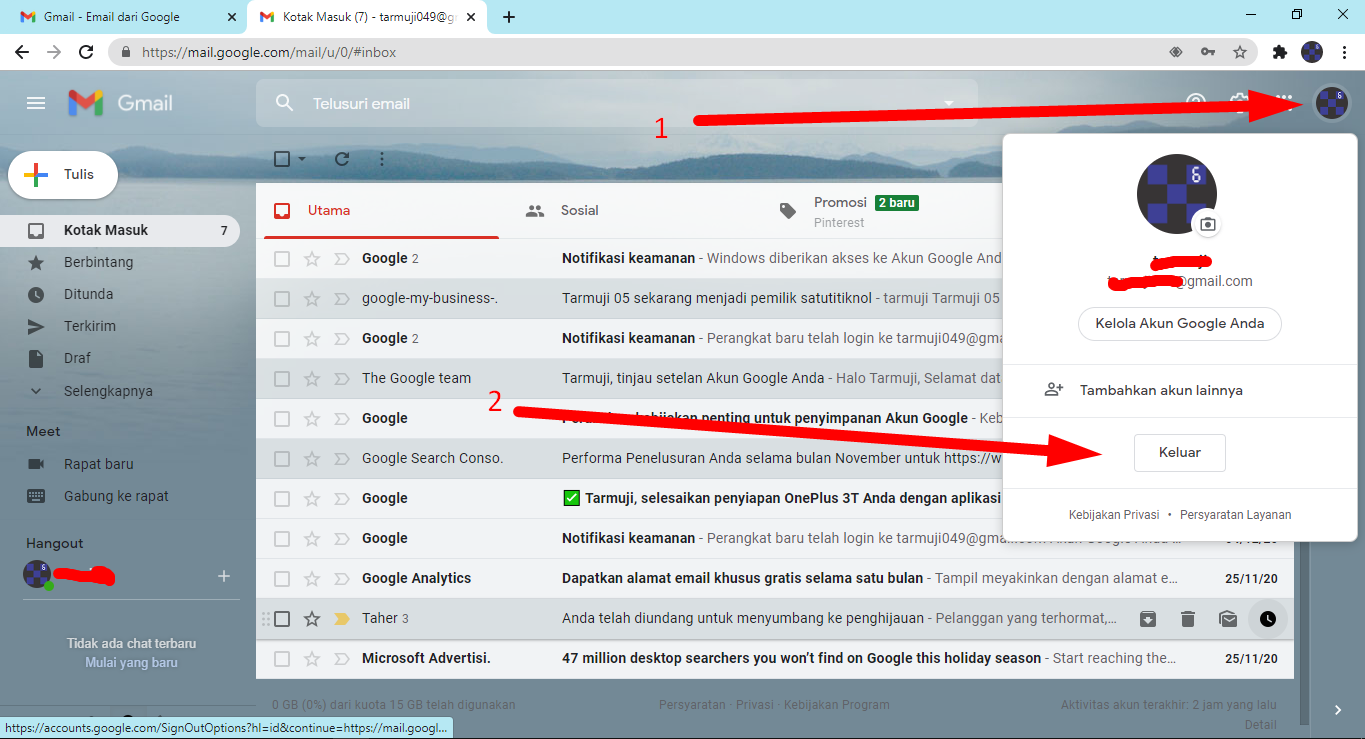Image resolution: width=1365 pixels, height=739 pixels.
Task: Open account avatar in Gmail header
Action: 1331,103
